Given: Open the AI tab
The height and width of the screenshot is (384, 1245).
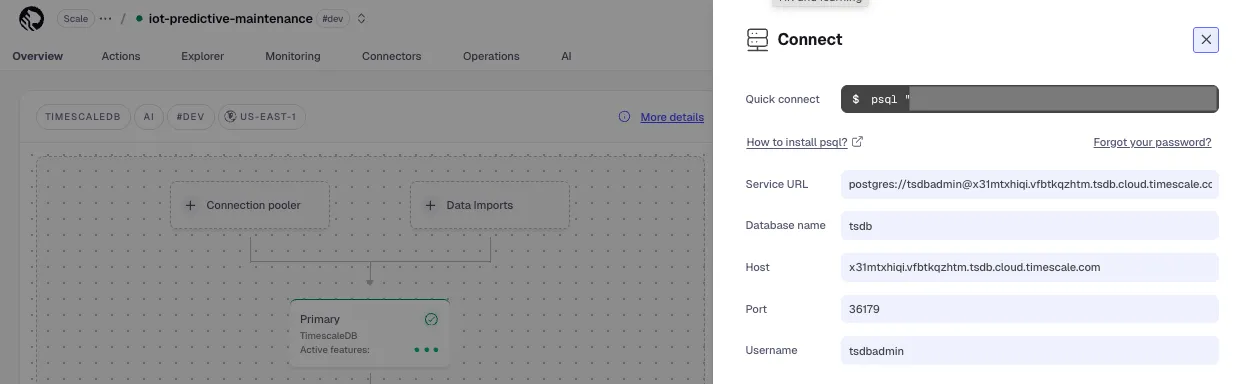Looking at the screenshot, I should click(x=566, y=56).
